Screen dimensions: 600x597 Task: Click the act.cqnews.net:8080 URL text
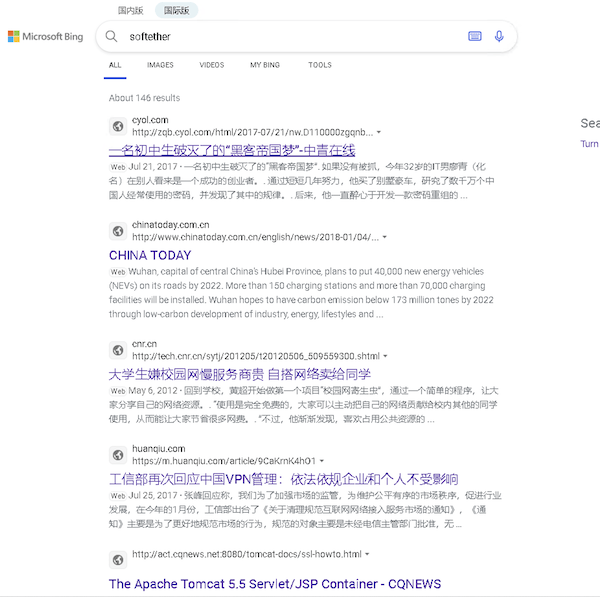coord(247,554)
